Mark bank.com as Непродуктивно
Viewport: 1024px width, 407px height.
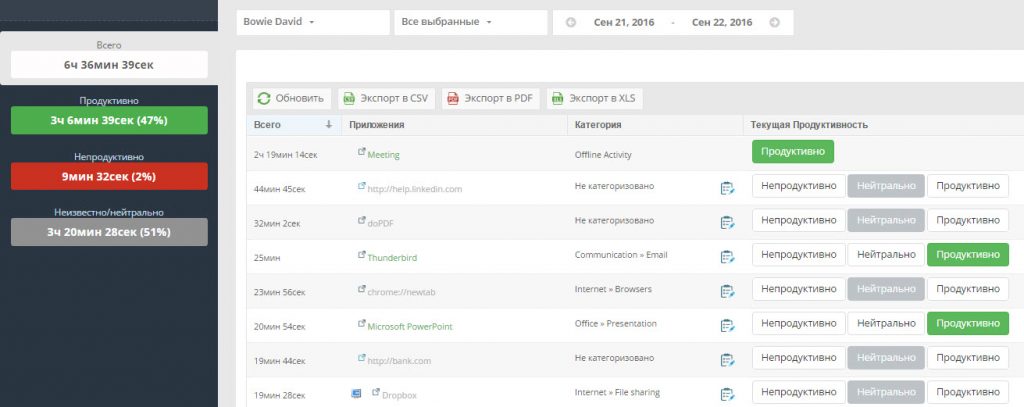tap(799, 358)
